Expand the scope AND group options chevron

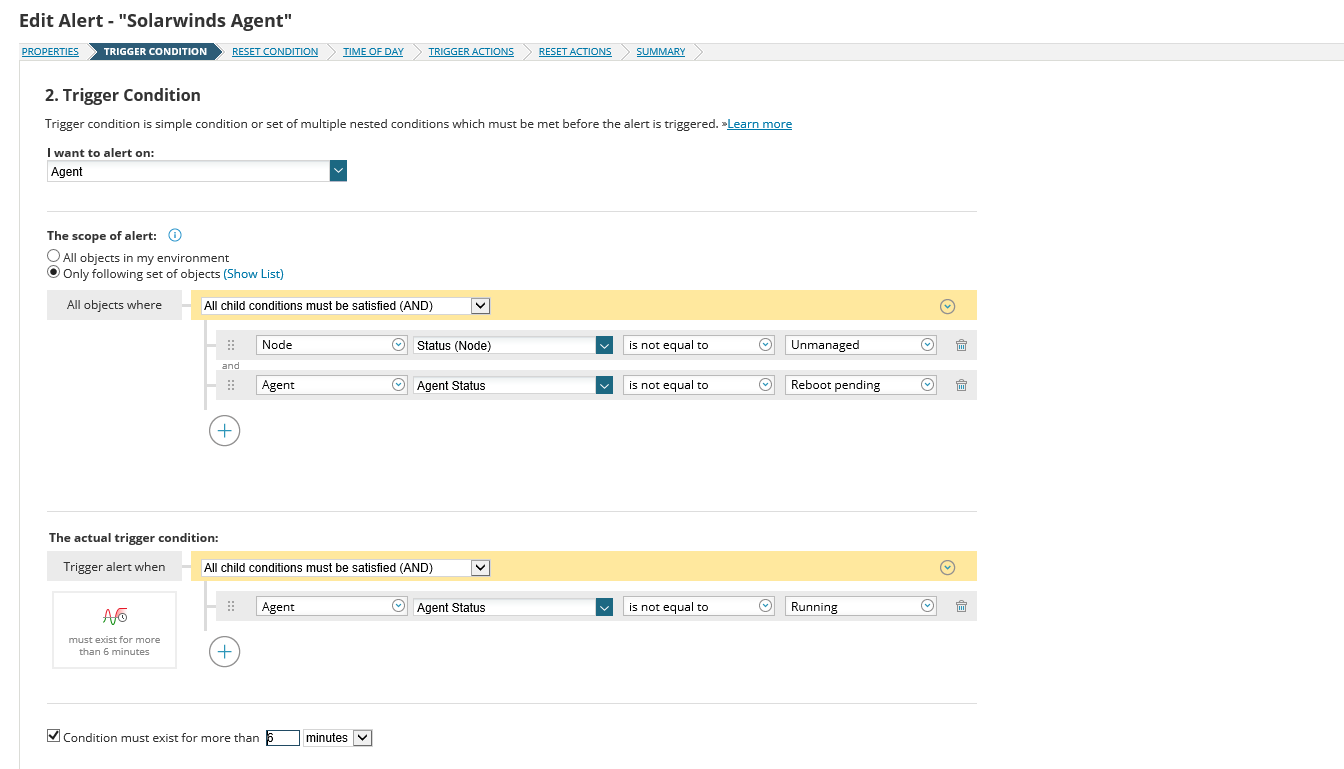(948, 306)
